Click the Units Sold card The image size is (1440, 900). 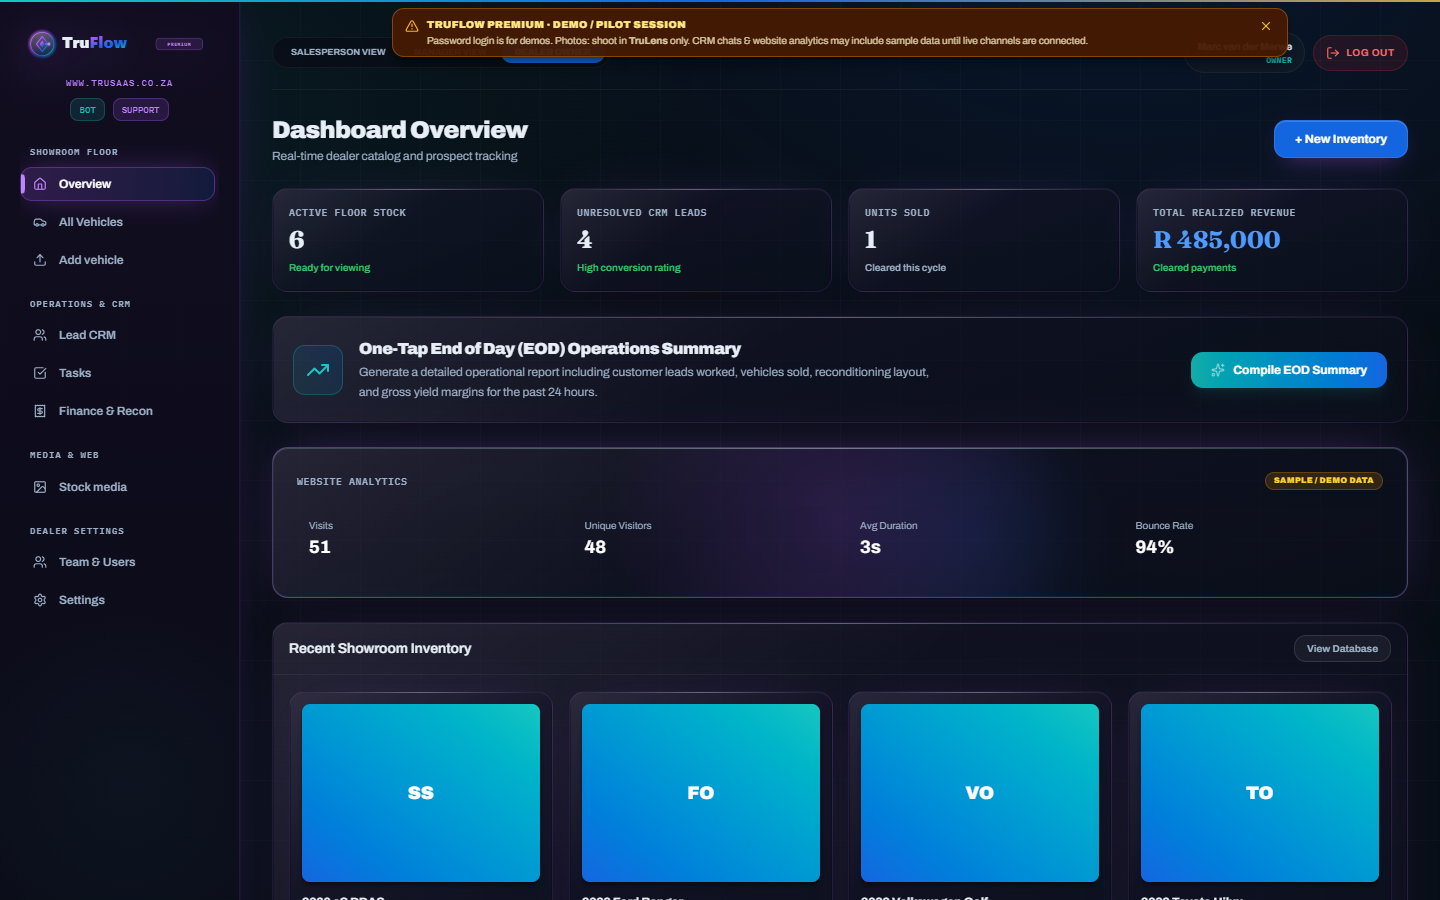(x=984, y=240)
